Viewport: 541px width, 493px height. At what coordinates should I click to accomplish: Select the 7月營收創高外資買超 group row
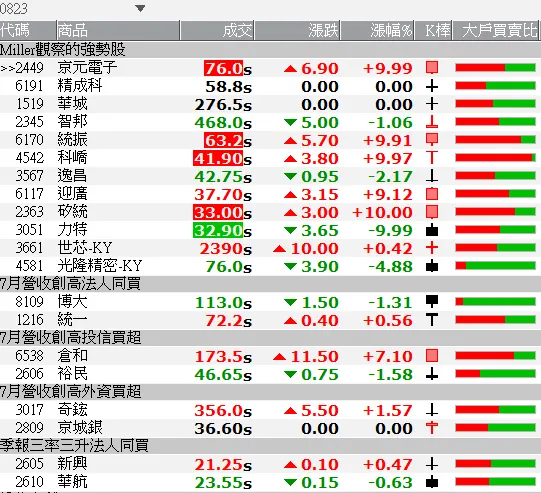coord(270,392)
